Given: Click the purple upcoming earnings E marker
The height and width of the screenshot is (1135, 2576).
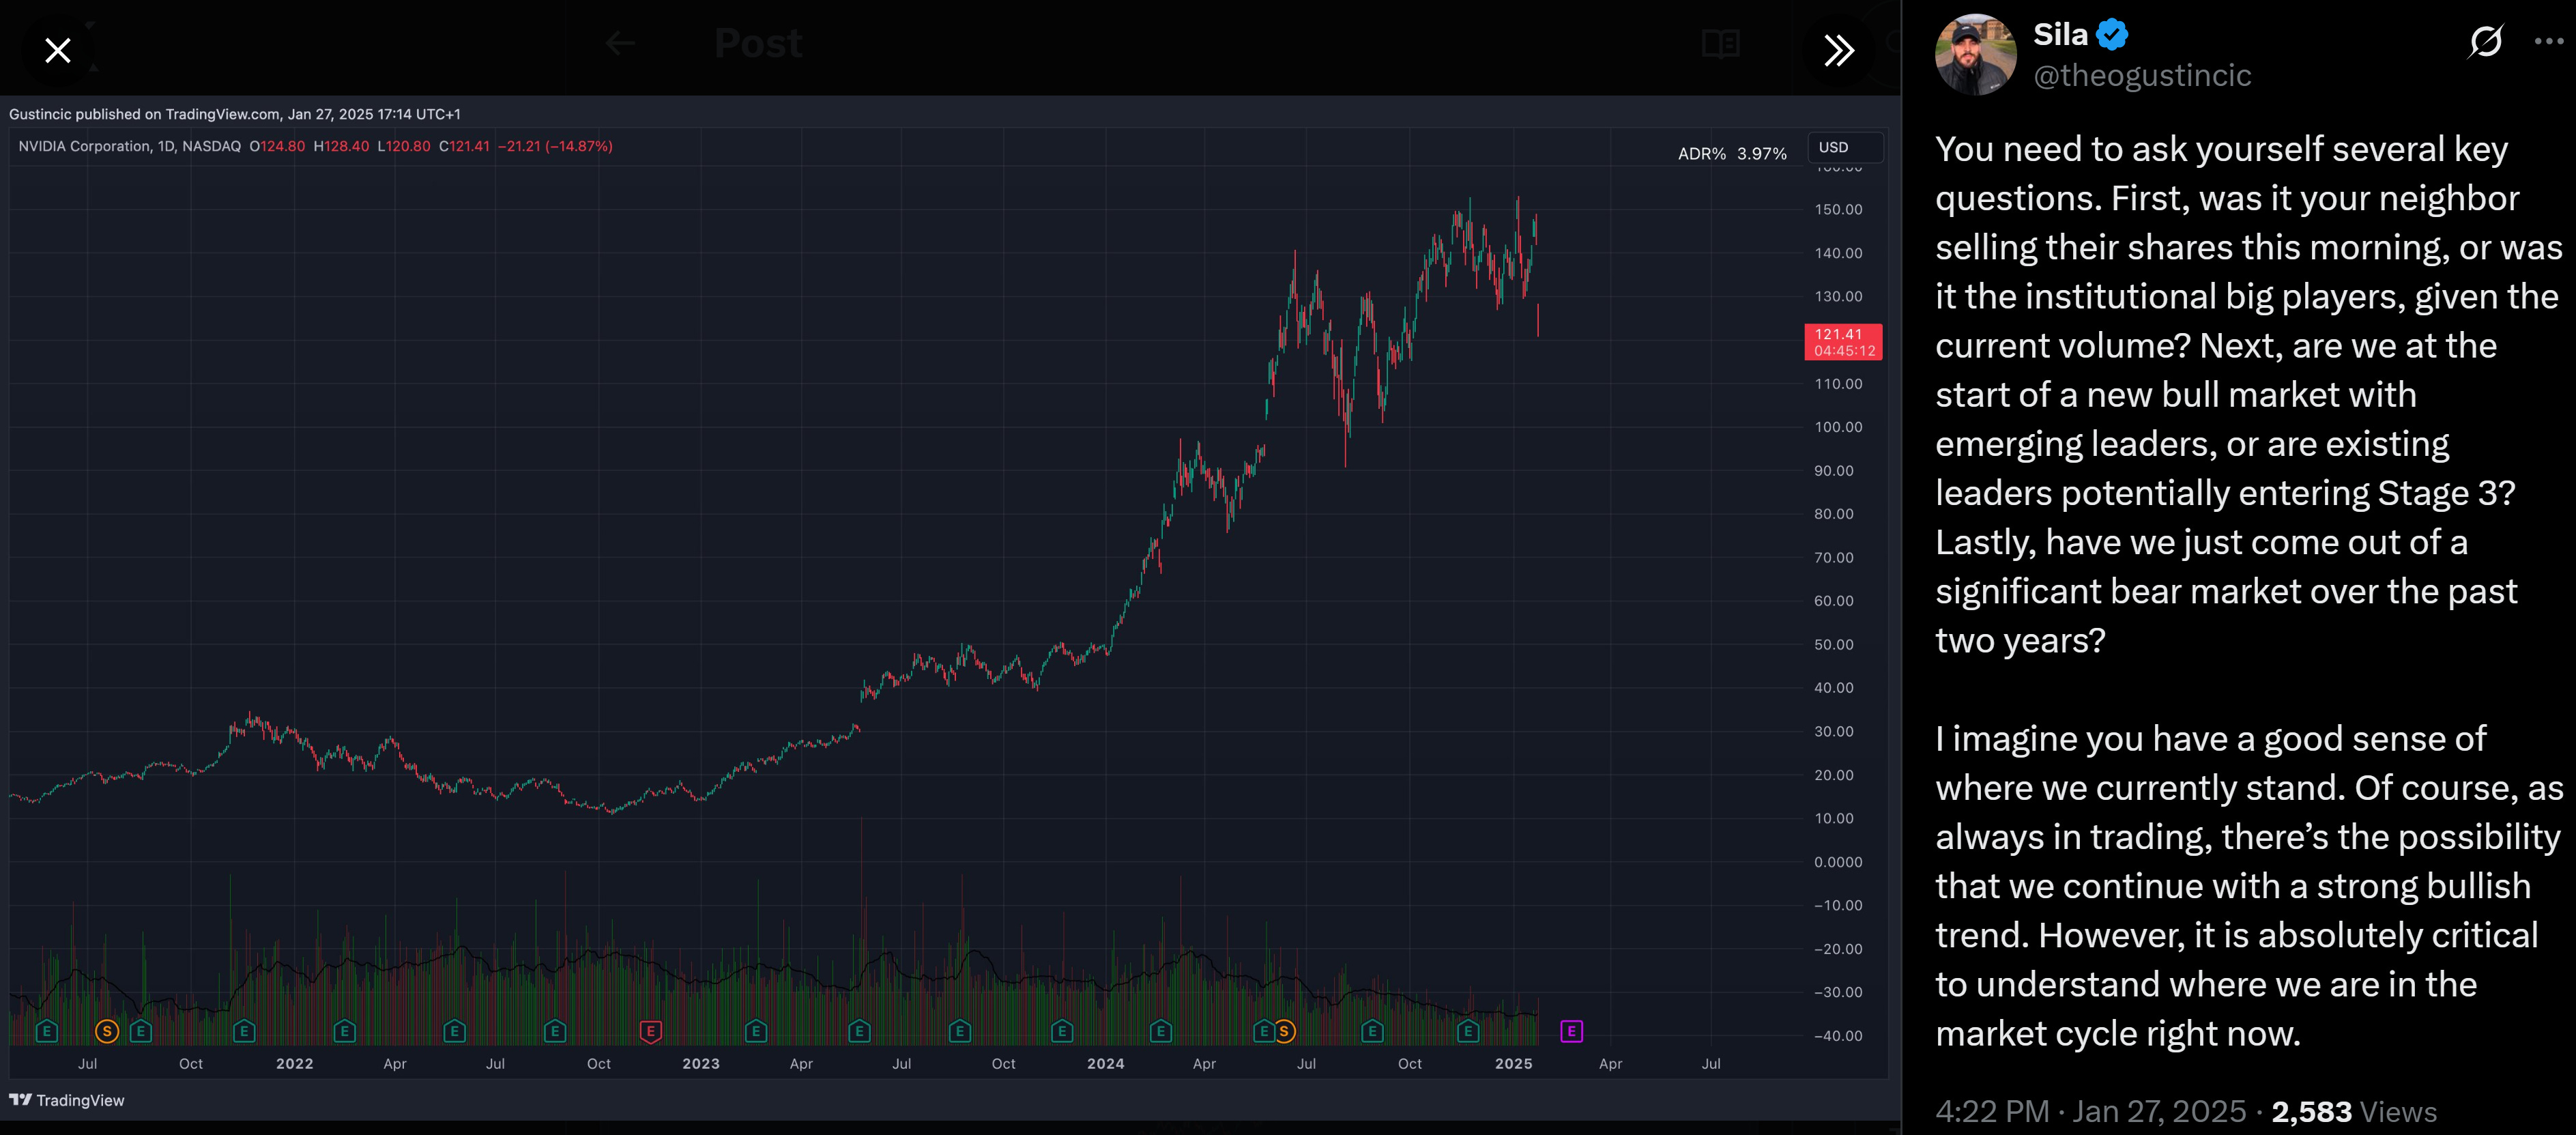Looking at the screenshot, I should pyautogui.click(x=1571, y=1031).
